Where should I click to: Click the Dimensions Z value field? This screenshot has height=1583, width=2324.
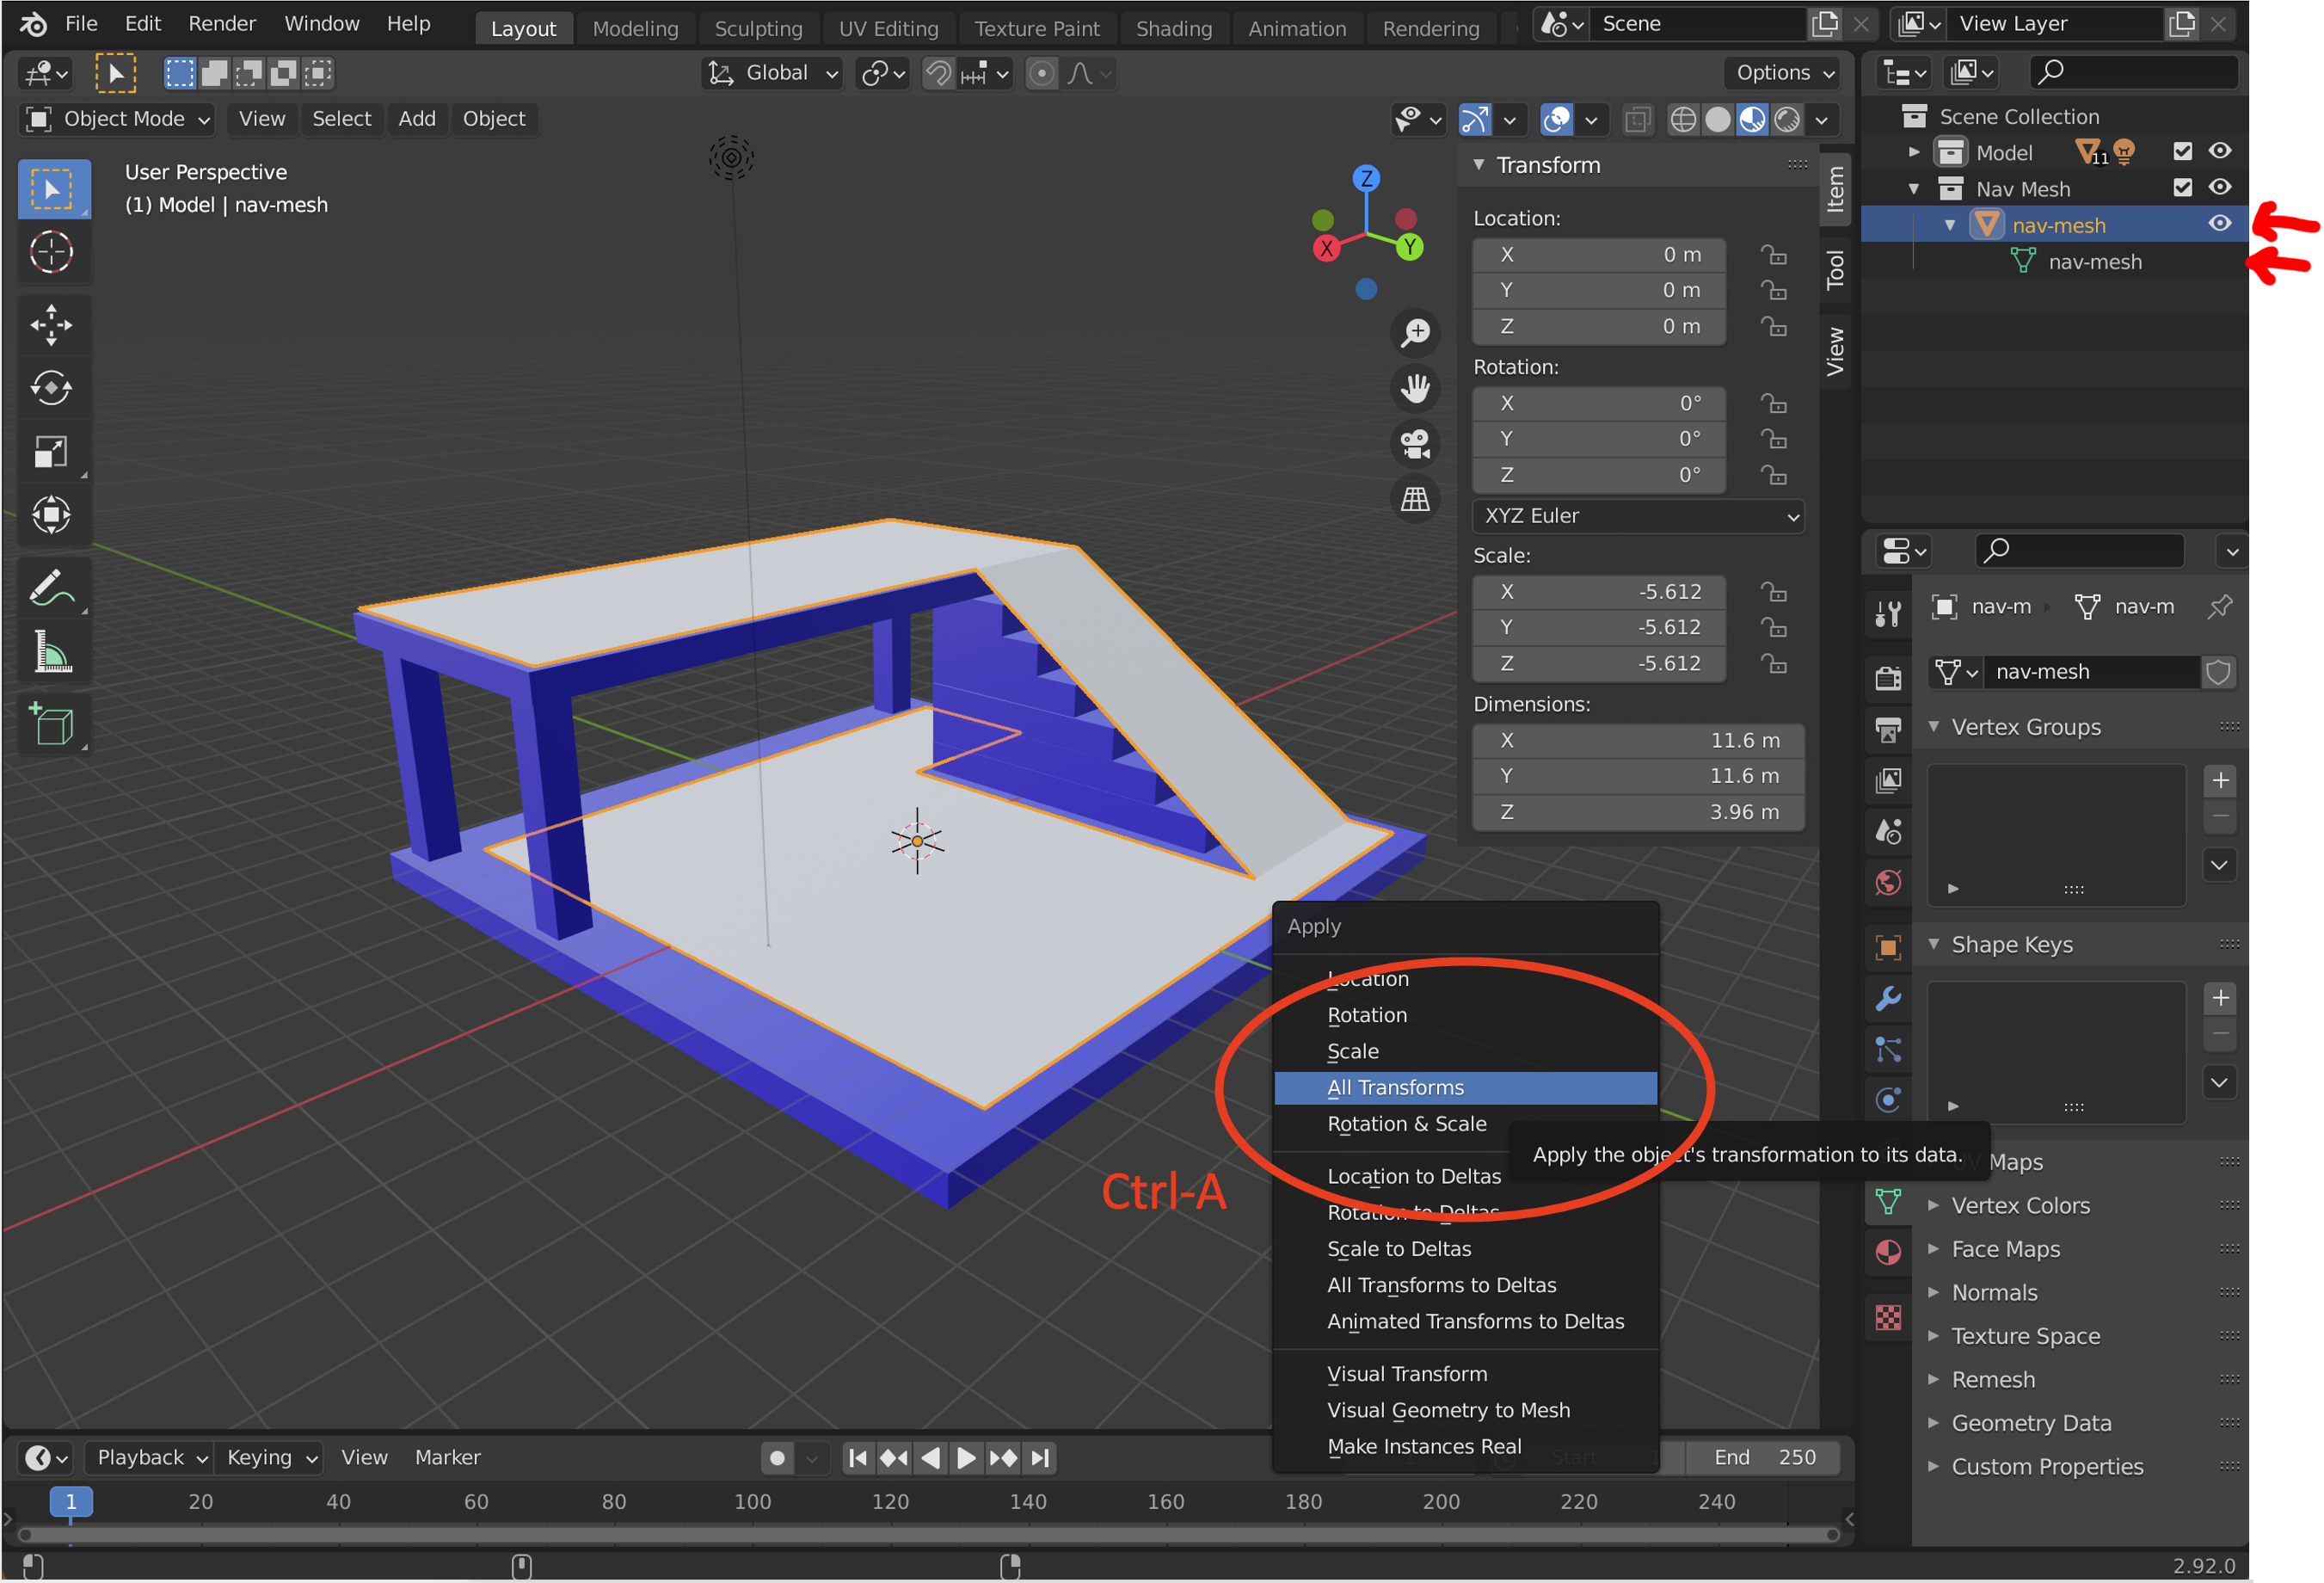coord(1638,812)
